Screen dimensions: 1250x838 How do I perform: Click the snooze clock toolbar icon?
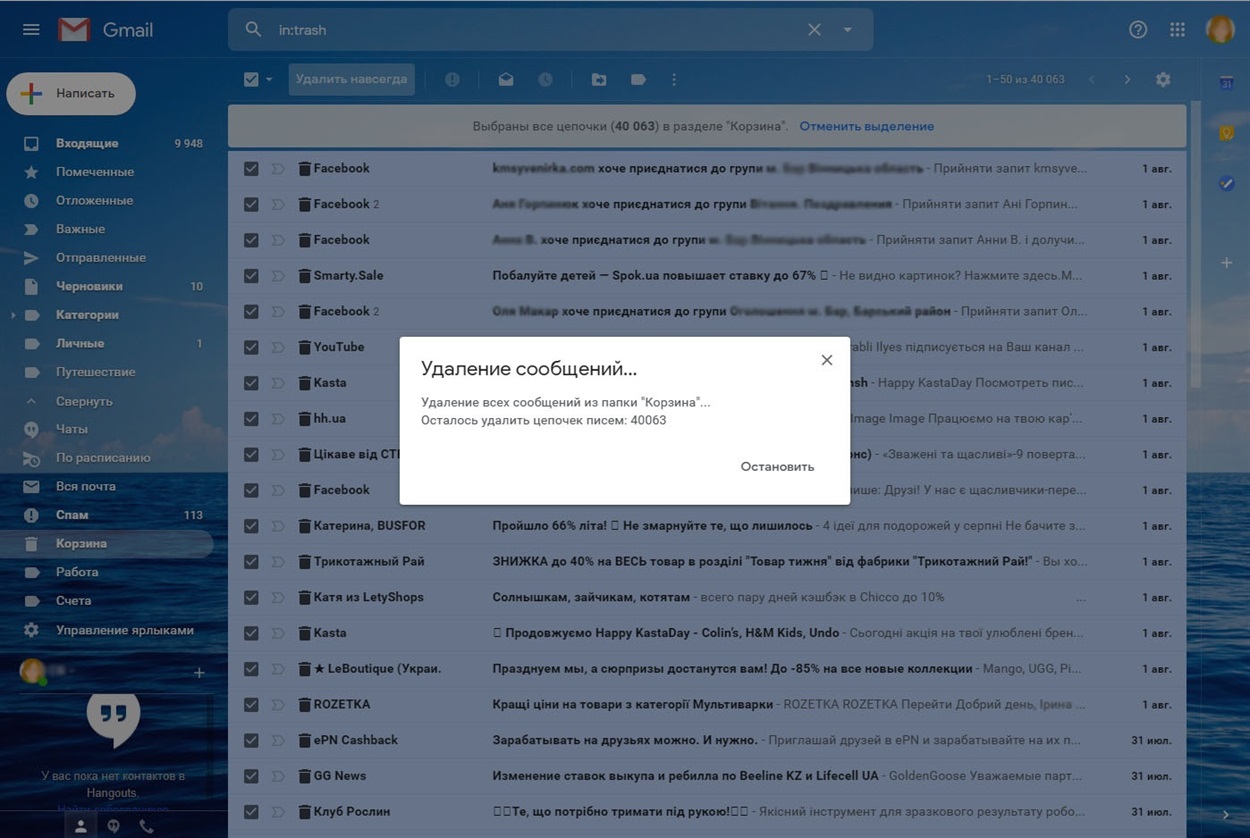[x=545, y=80]
